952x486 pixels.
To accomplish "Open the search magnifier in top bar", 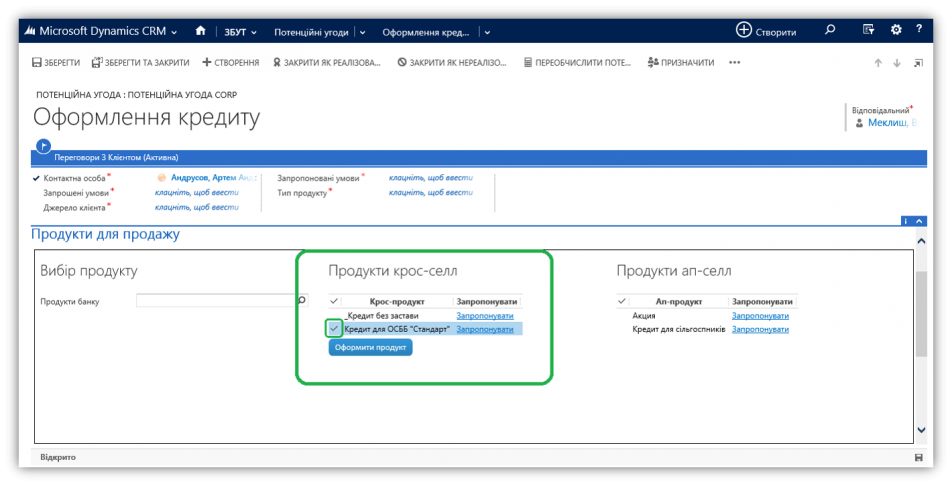I will coord(830,30).
